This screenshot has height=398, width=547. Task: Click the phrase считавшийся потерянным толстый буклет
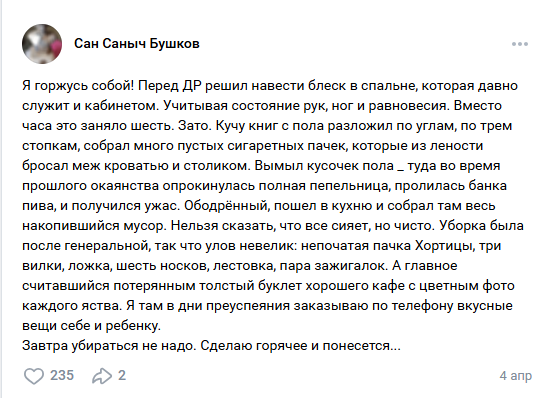click(162, 286)
